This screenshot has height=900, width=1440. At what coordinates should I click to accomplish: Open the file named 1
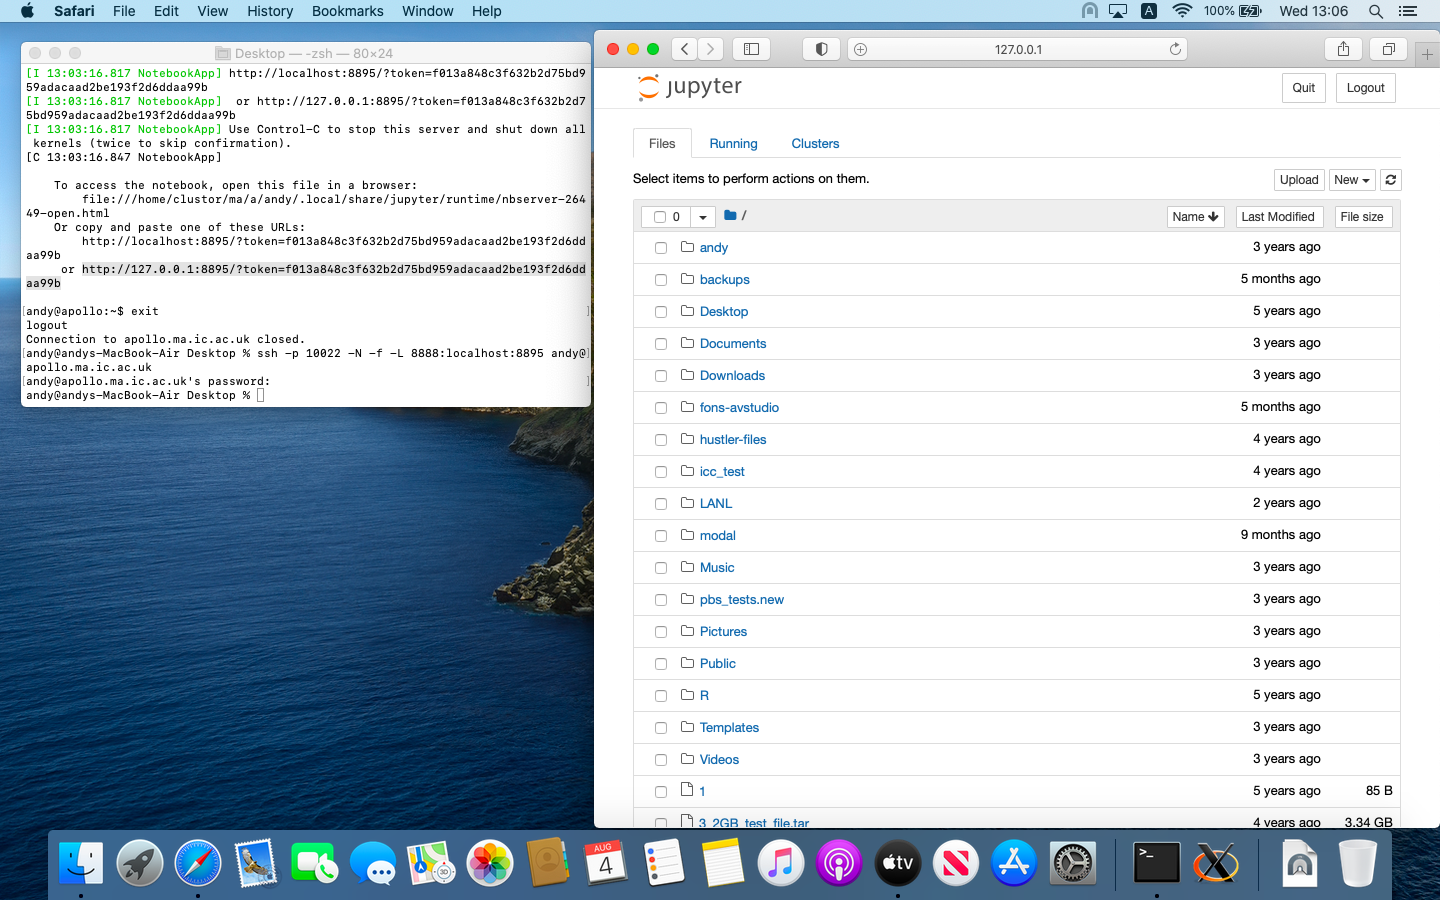coord(703,791)
